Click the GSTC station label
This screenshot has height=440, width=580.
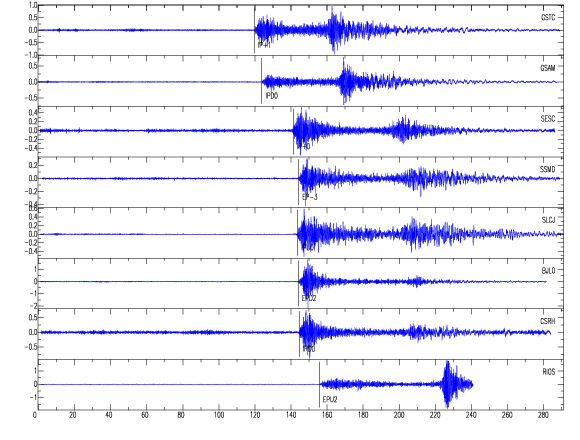pyautogui.click(x=547, y=17)
